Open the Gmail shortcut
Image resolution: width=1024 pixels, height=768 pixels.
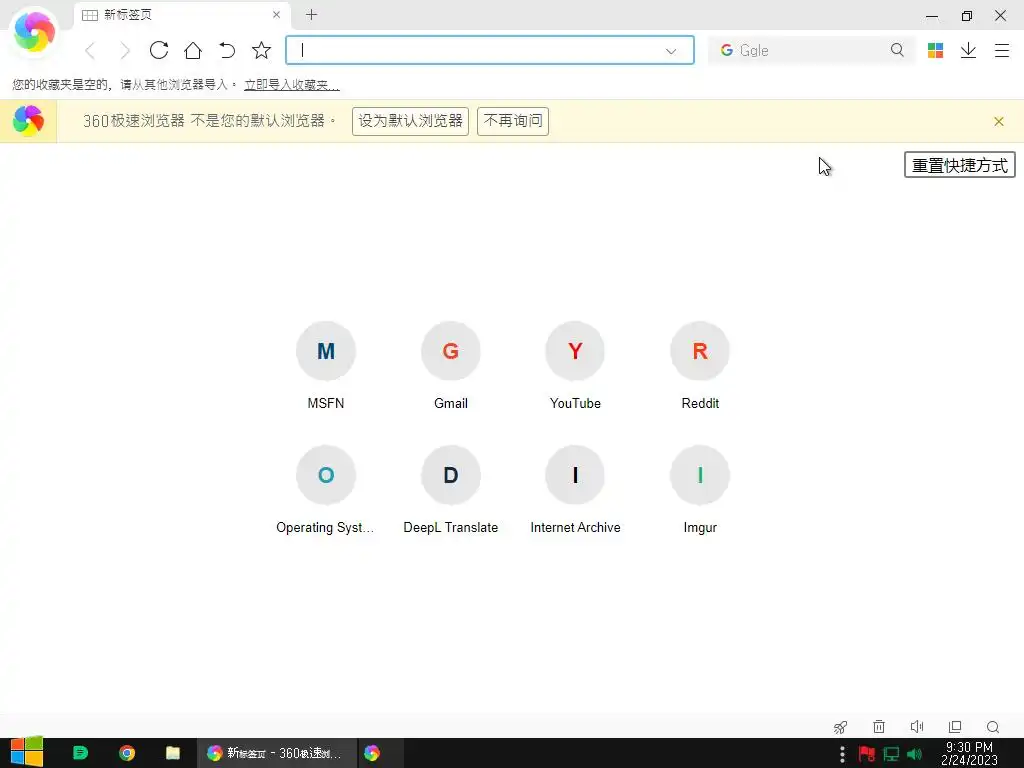pos(451,365)
